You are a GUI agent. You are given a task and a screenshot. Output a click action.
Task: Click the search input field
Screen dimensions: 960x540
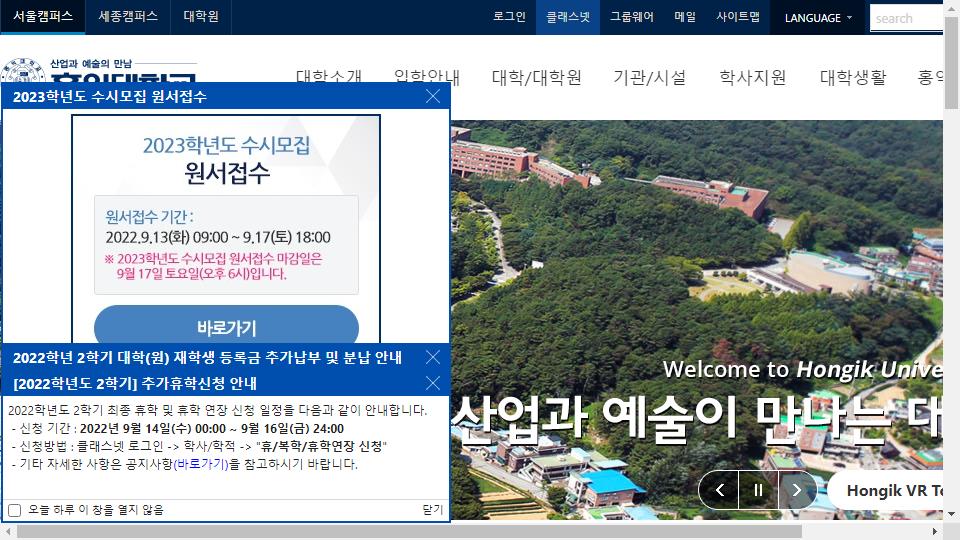click(905, 18)
